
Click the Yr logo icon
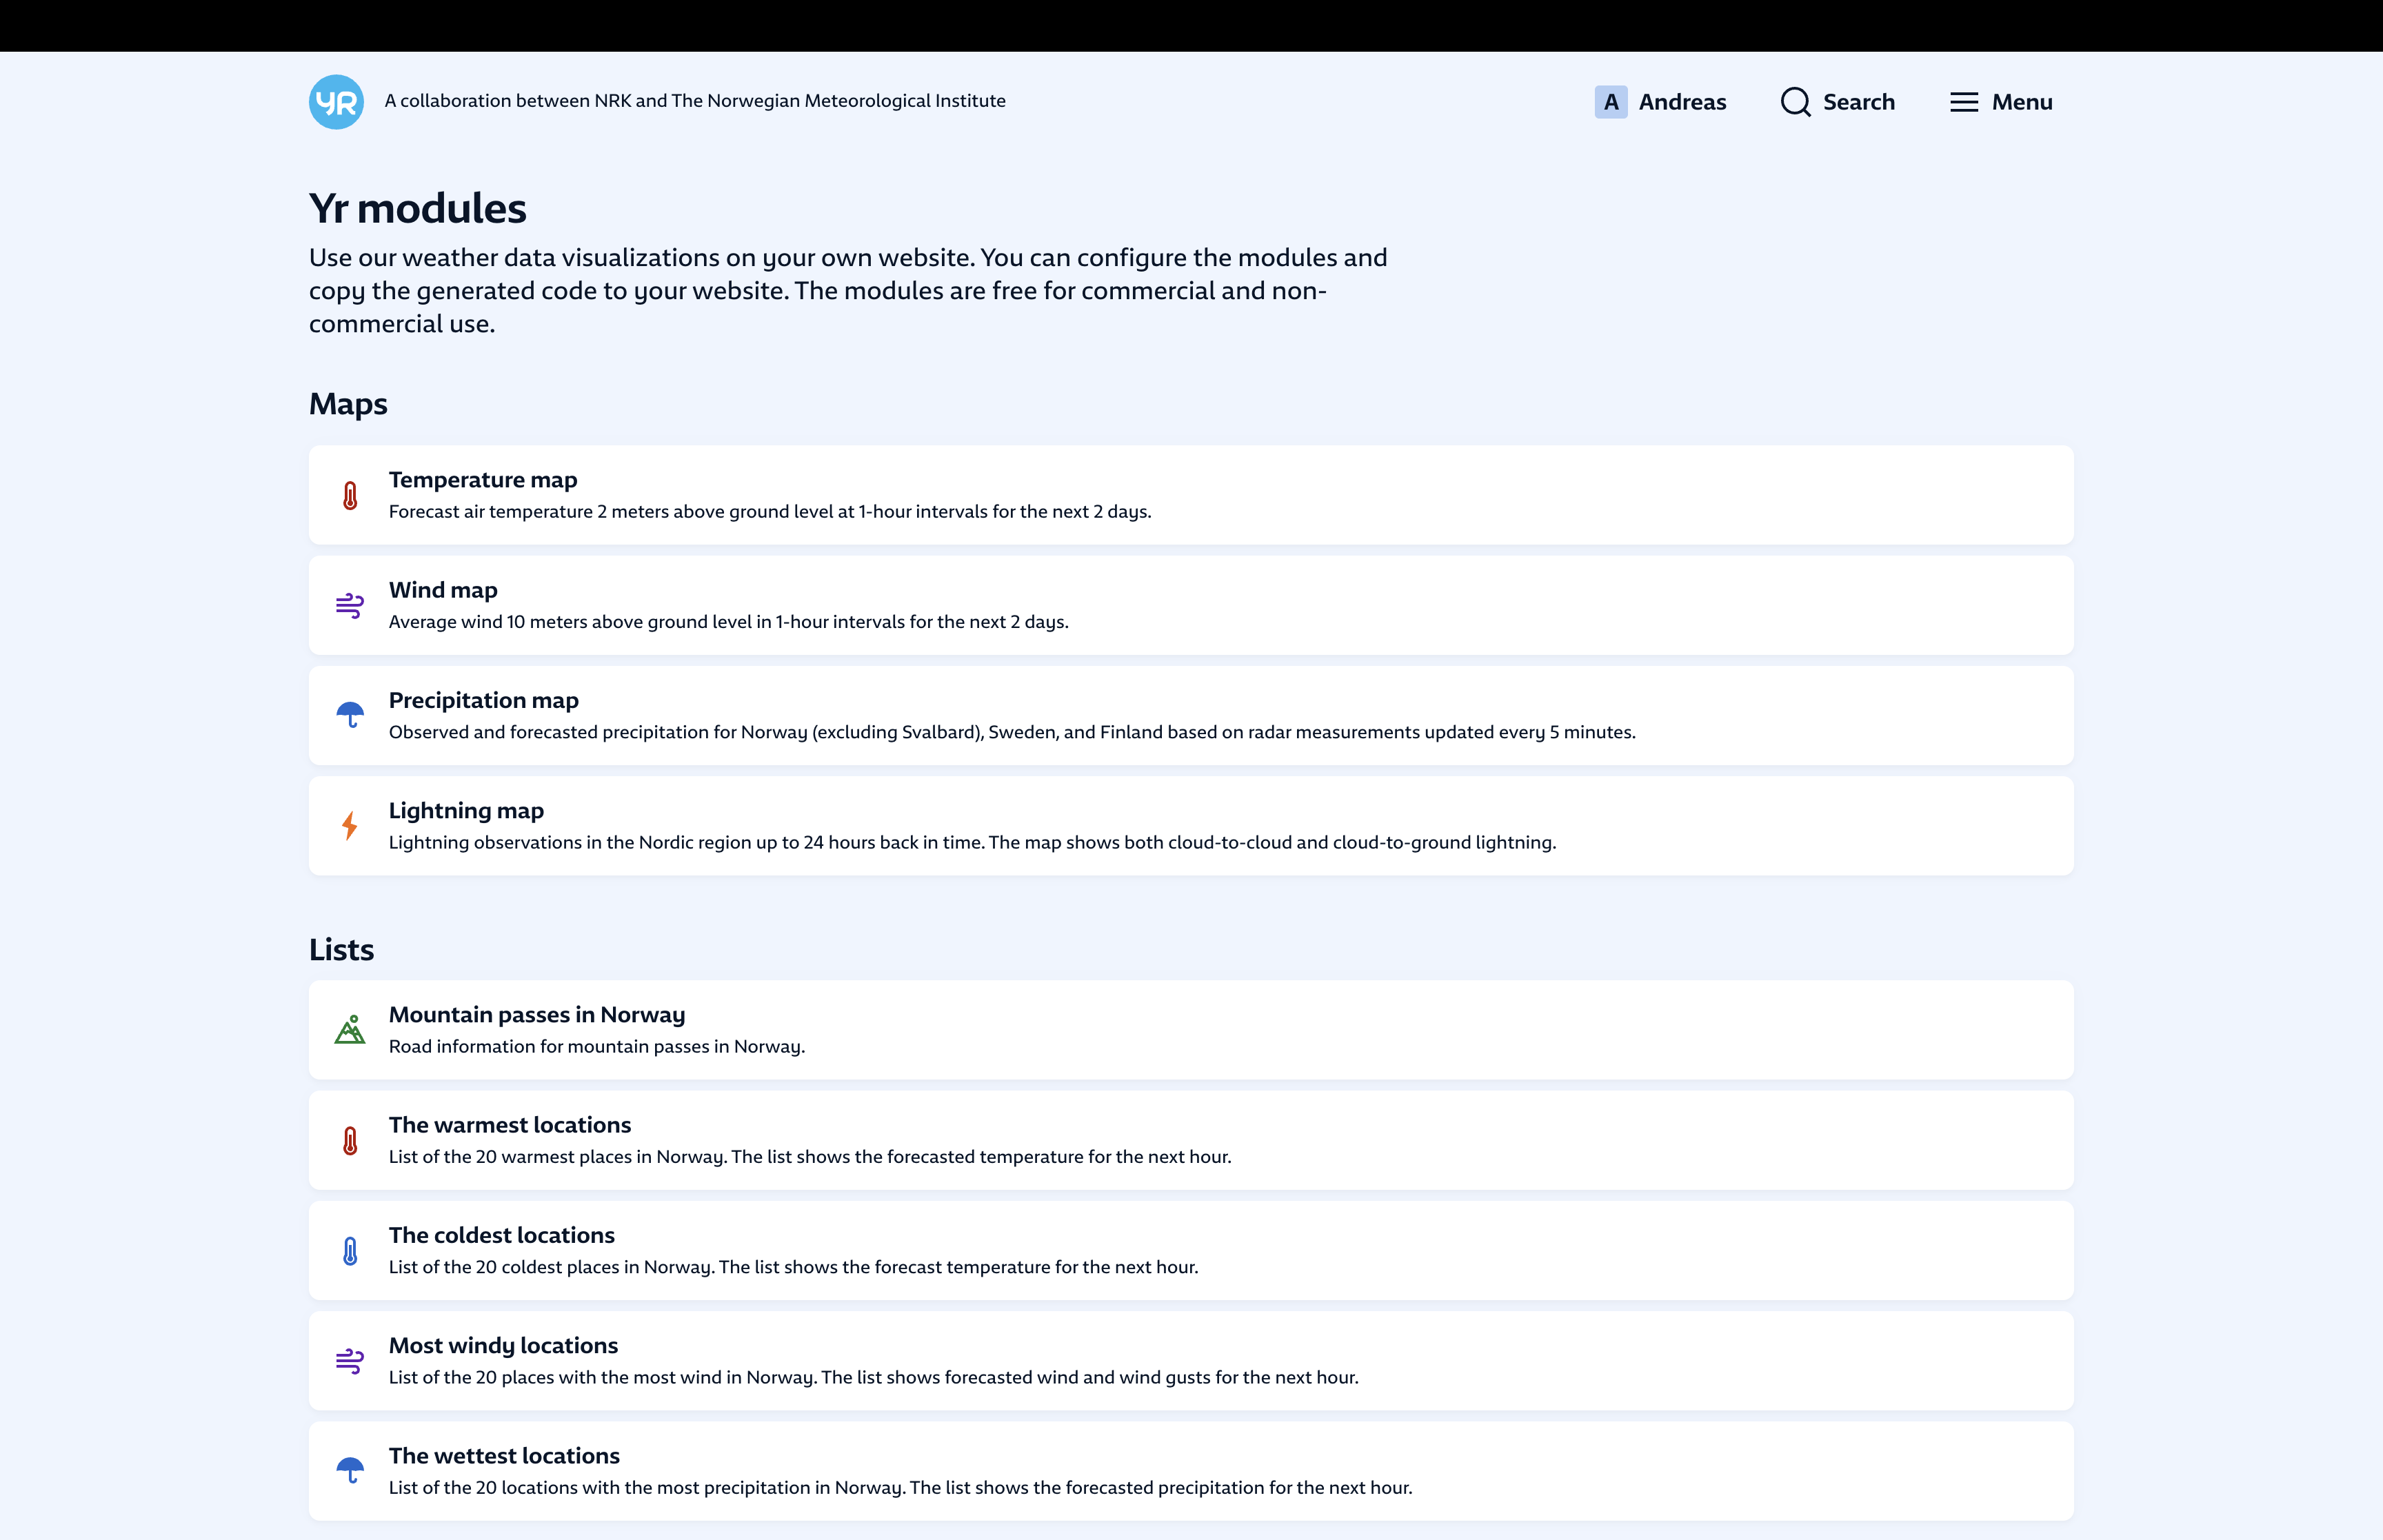(x=336, y=102)
